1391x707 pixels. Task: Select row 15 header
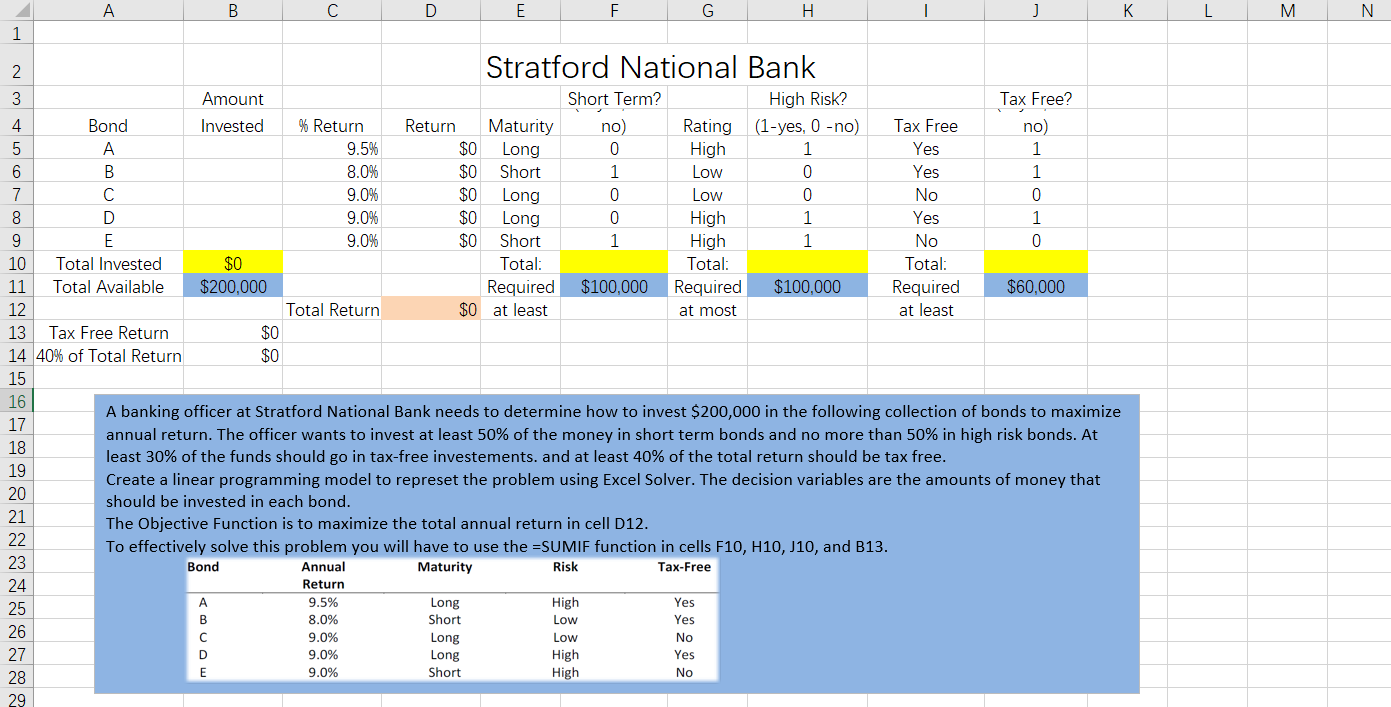17,378
